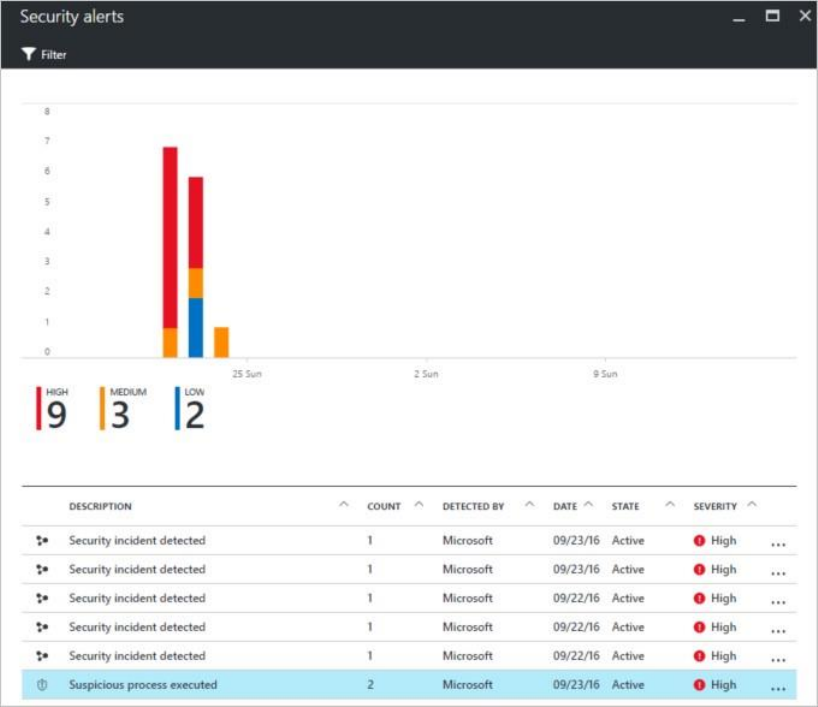Click the Detected By column header

473,506
